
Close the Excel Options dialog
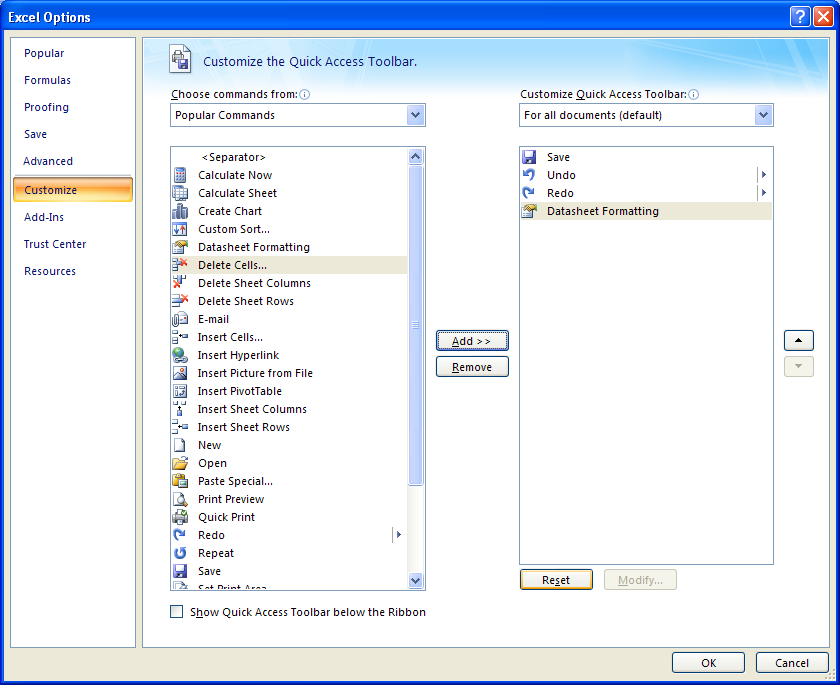pyautogui.click(x=823, y=17)
